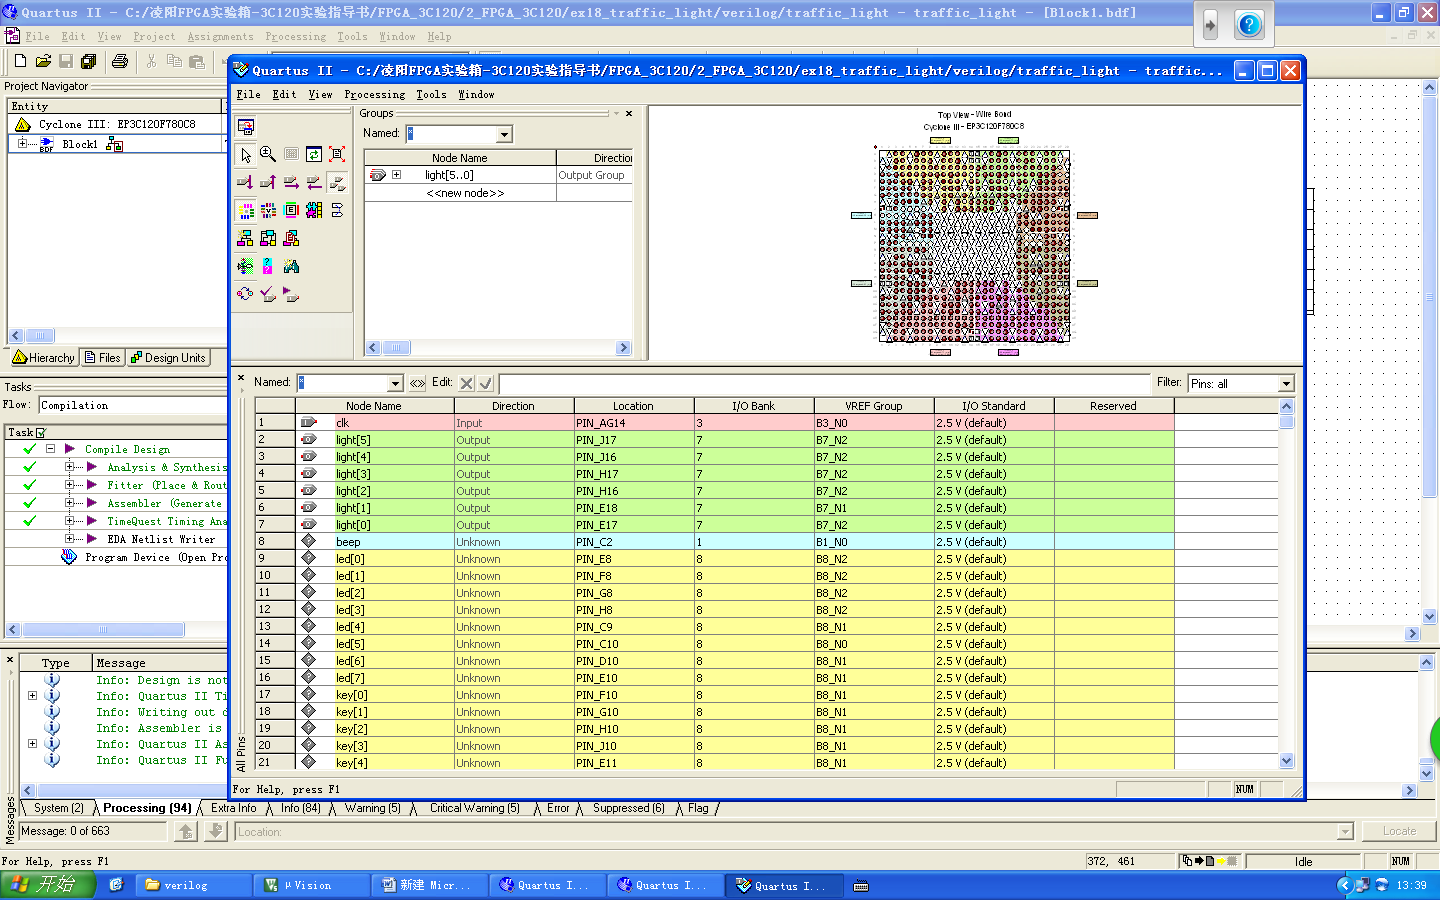Click the checkmark-with-pin icon in Pin Planner toolbar
Image resolution: width=1440 pixels, height=900 pixels.
coord(268,294)
